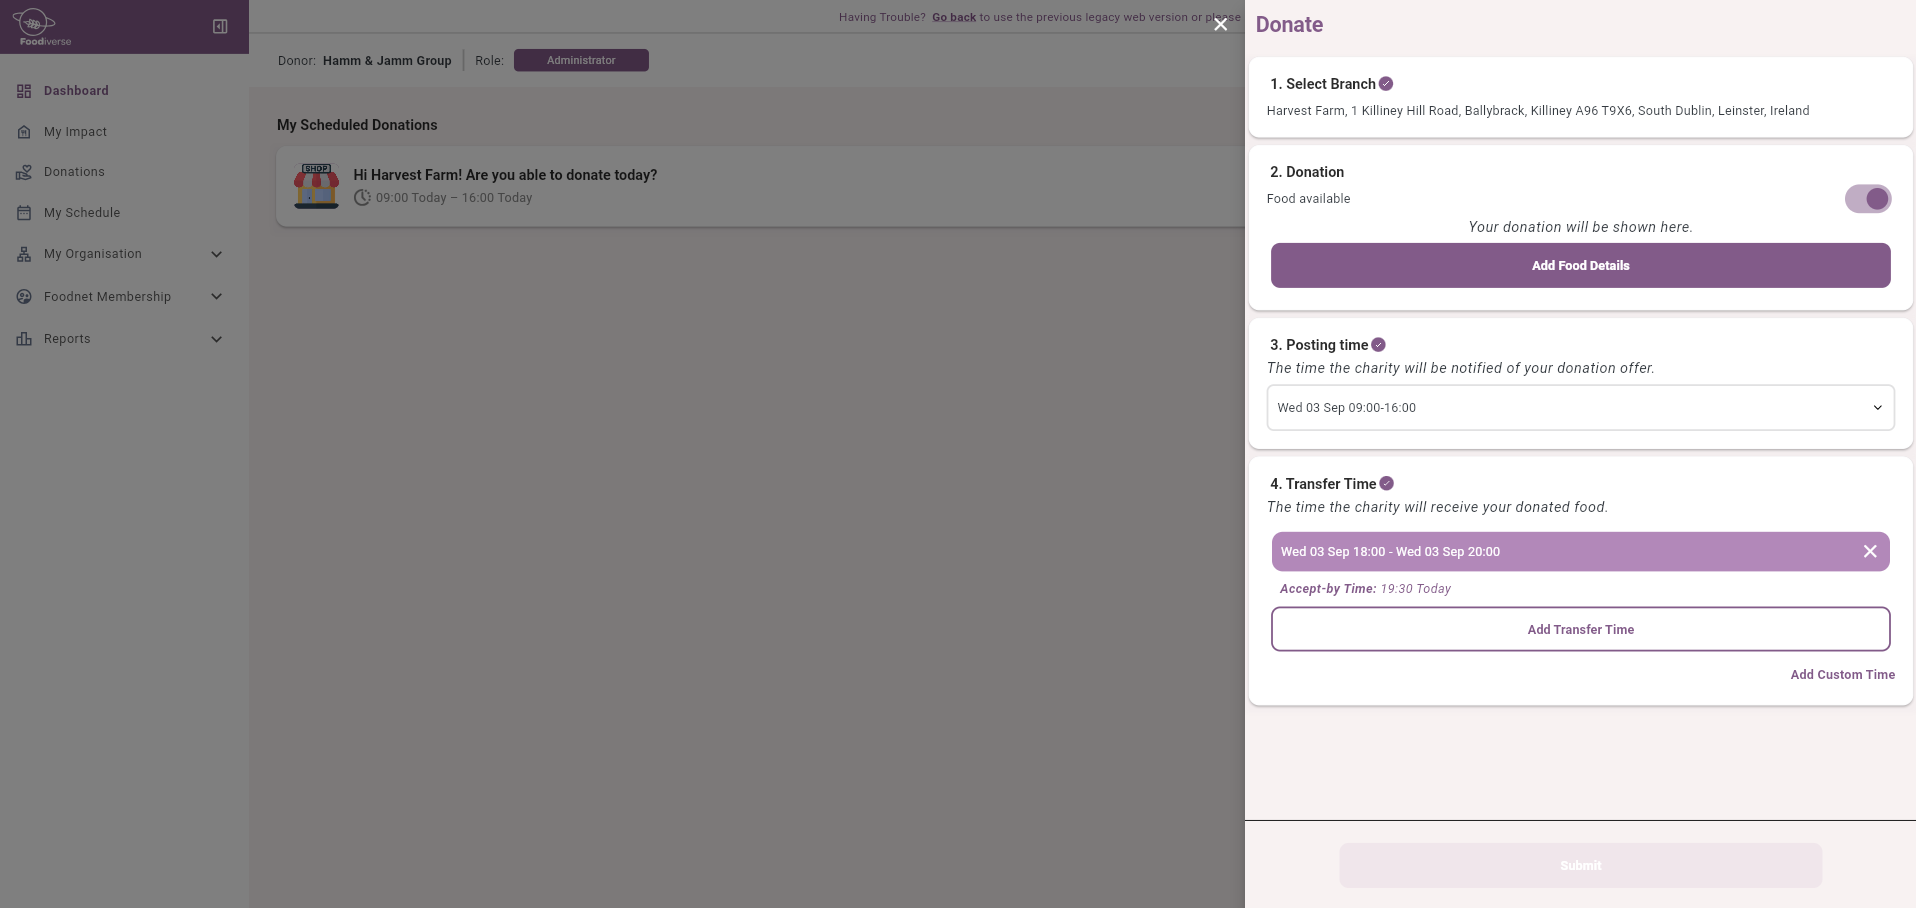Open the Posting time dropdown
Image resolution: width=1916 pixels, height=908 pixels.
click(x=1580, y=408)
